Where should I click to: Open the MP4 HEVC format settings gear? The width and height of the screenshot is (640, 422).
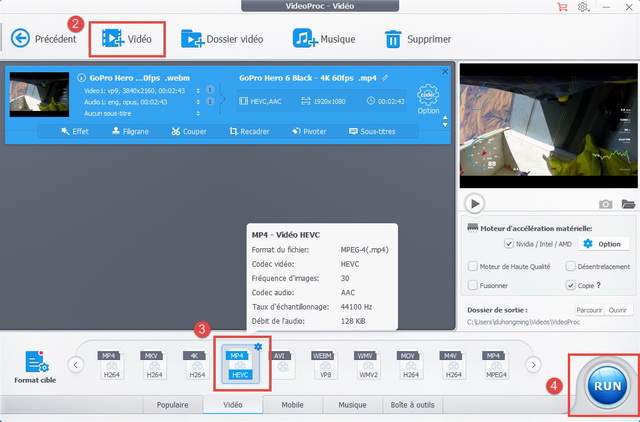[258, 347]
